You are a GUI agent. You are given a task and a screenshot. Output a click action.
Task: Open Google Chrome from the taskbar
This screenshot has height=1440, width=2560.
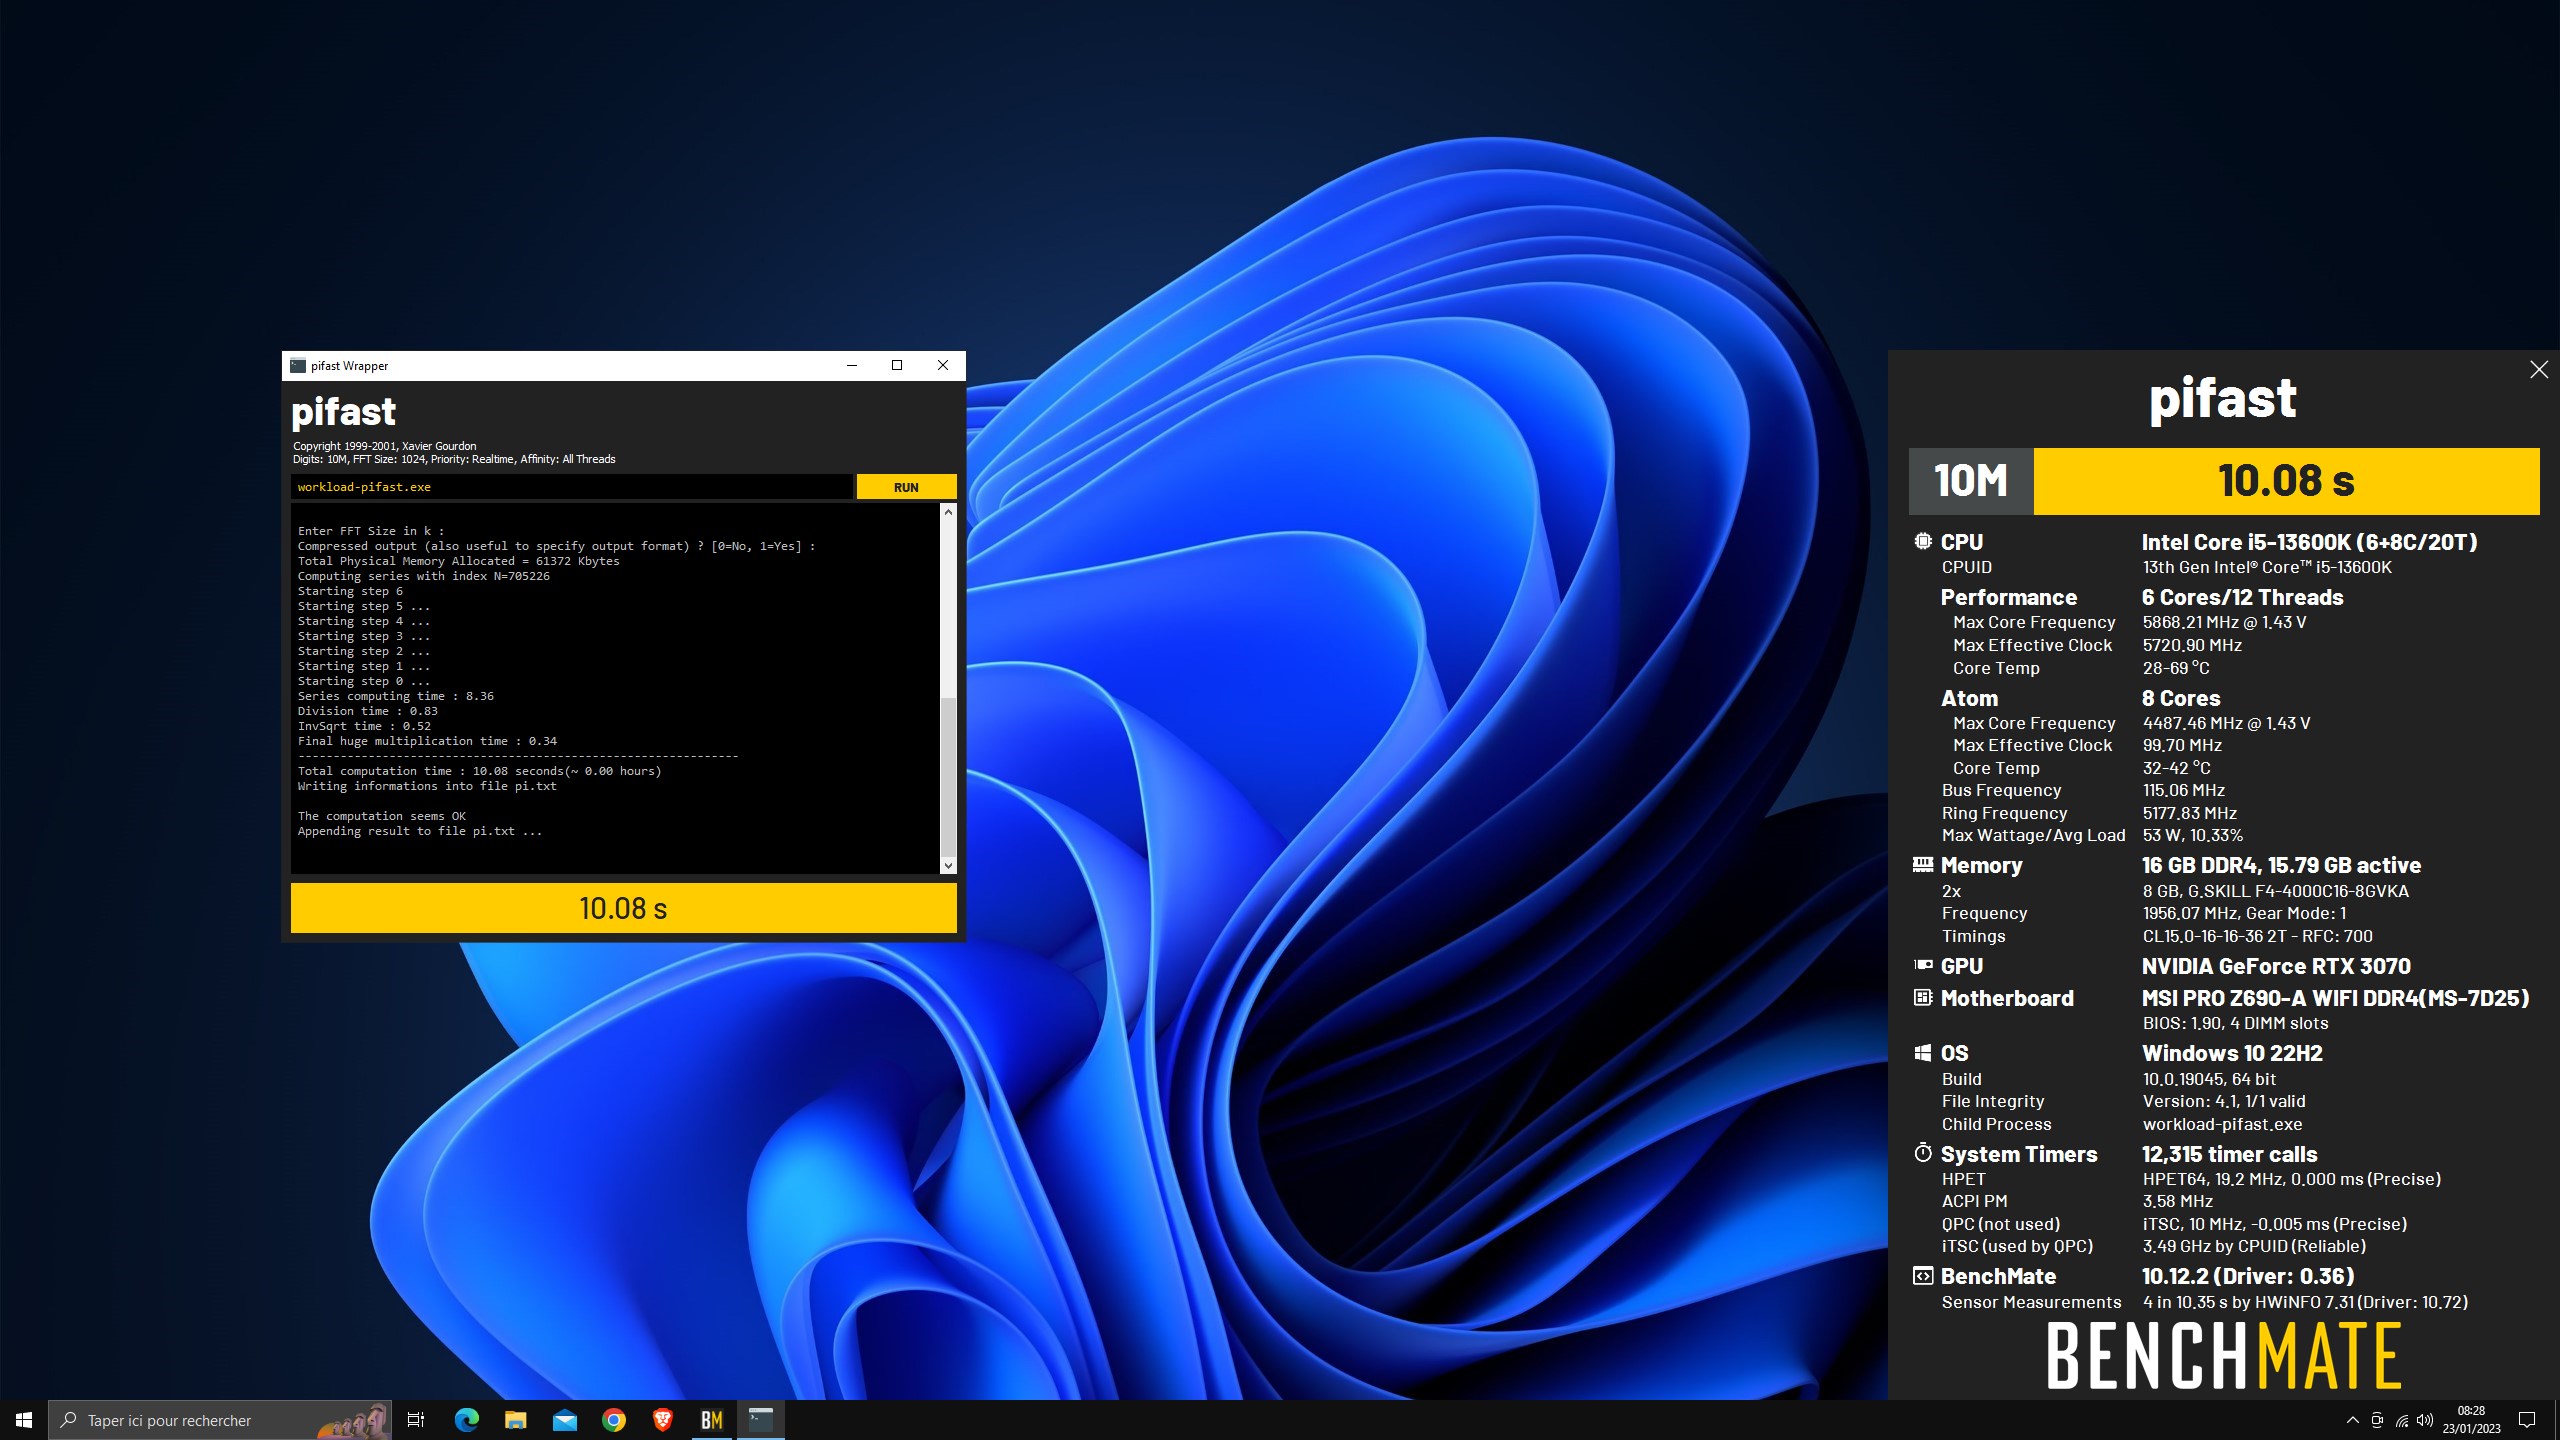[614, 1420]
